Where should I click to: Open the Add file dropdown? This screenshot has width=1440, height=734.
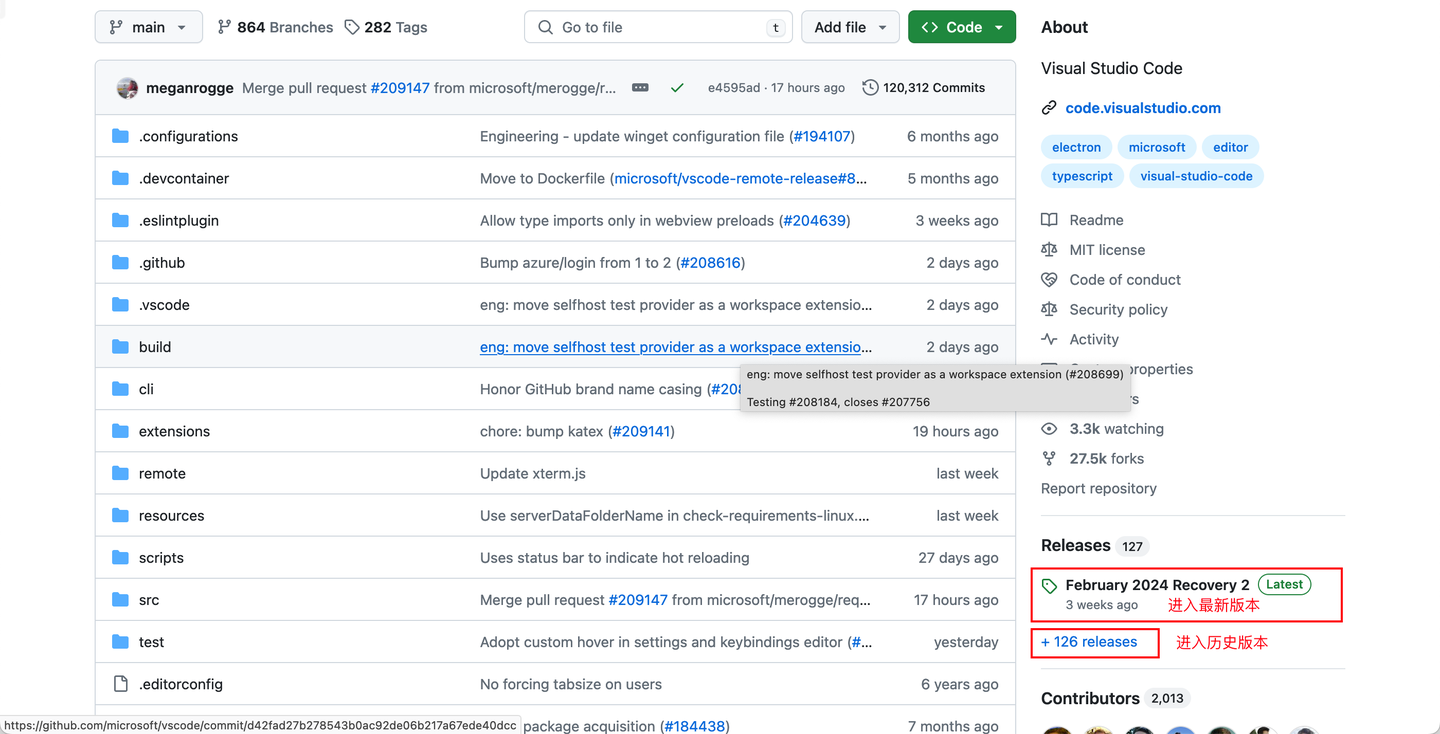click(x=850, y=27)
